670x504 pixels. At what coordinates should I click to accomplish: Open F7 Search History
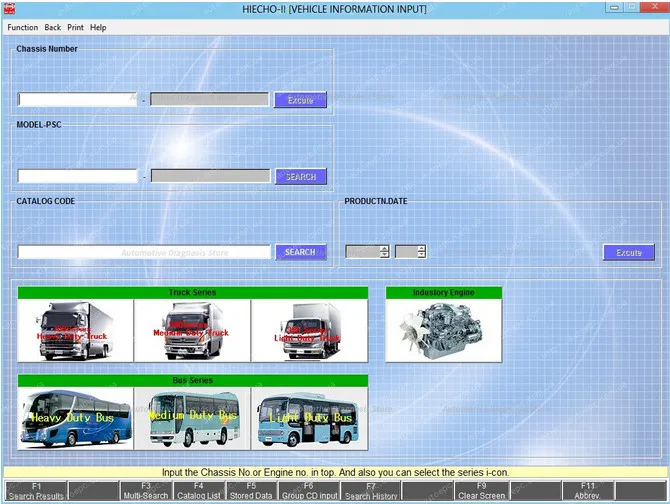[371, 491]
